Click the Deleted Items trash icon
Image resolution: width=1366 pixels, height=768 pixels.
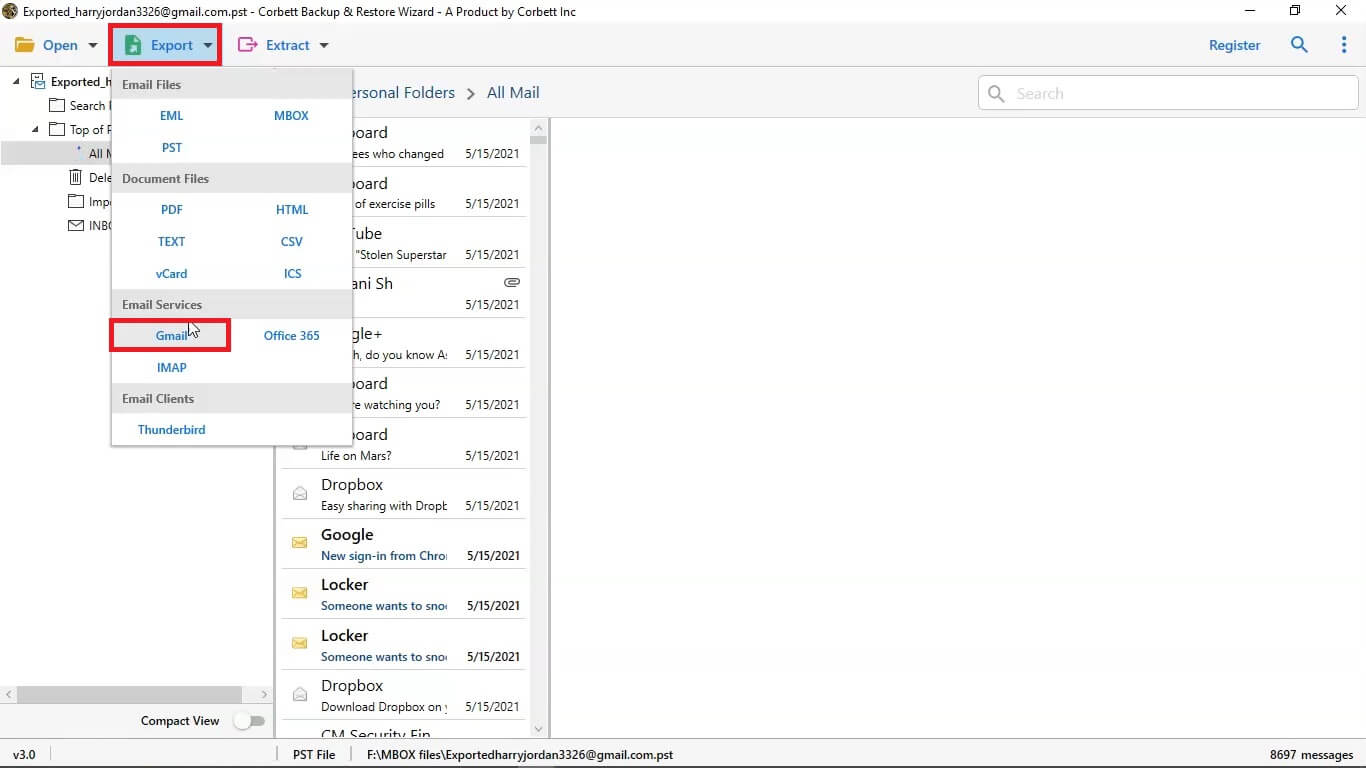click(x=76, y=177)
